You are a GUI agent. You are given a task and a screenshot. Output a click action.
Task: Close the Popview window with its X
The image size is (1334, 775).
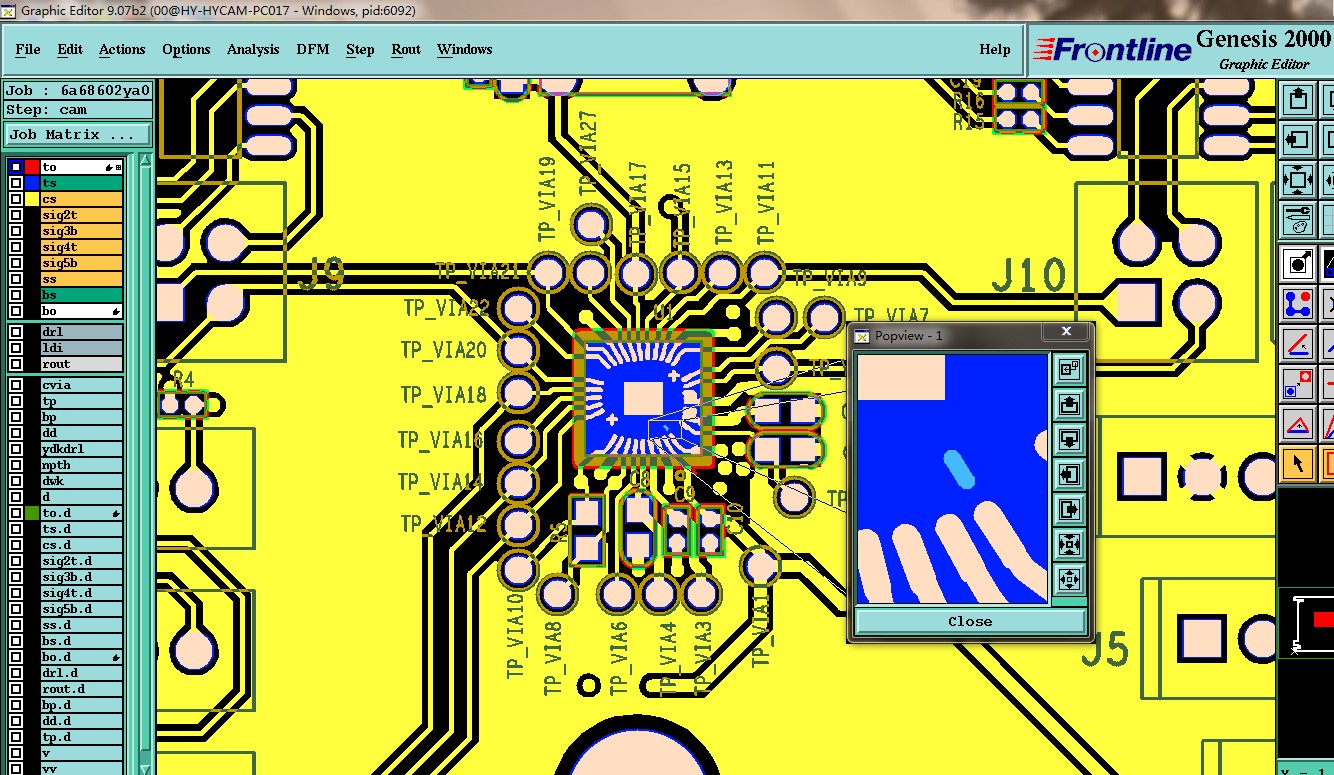(x=1066, y=331)
